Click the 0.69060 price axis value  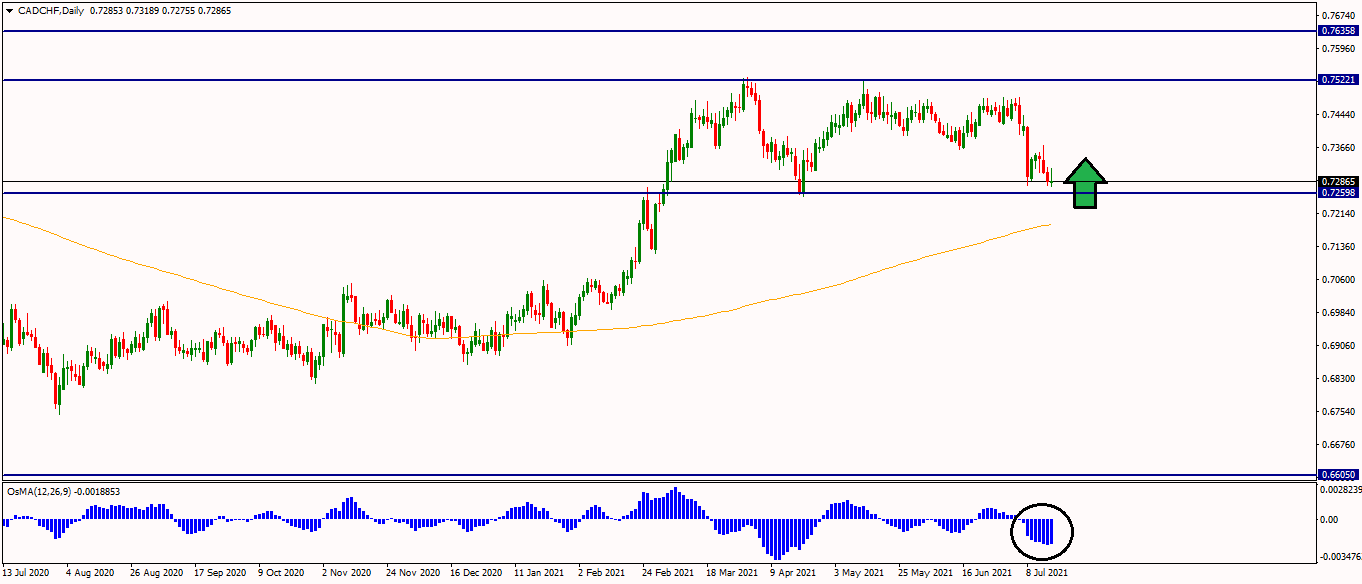click(1338, 346)
